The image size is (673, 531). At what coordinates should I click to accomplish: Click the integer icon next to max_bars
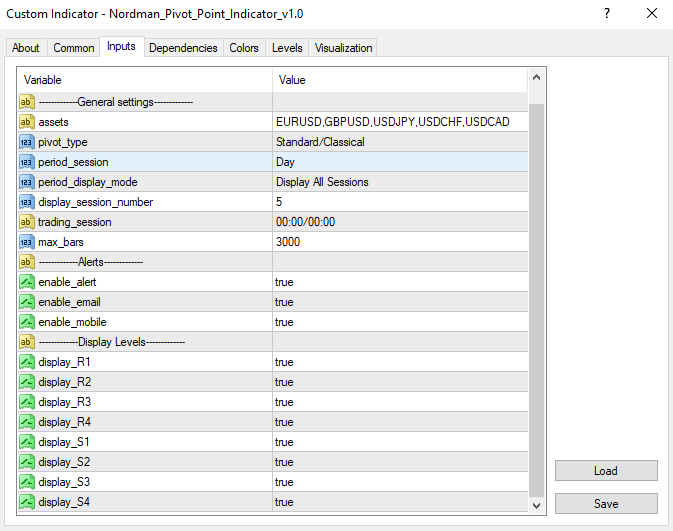click(x=27, y=242)
